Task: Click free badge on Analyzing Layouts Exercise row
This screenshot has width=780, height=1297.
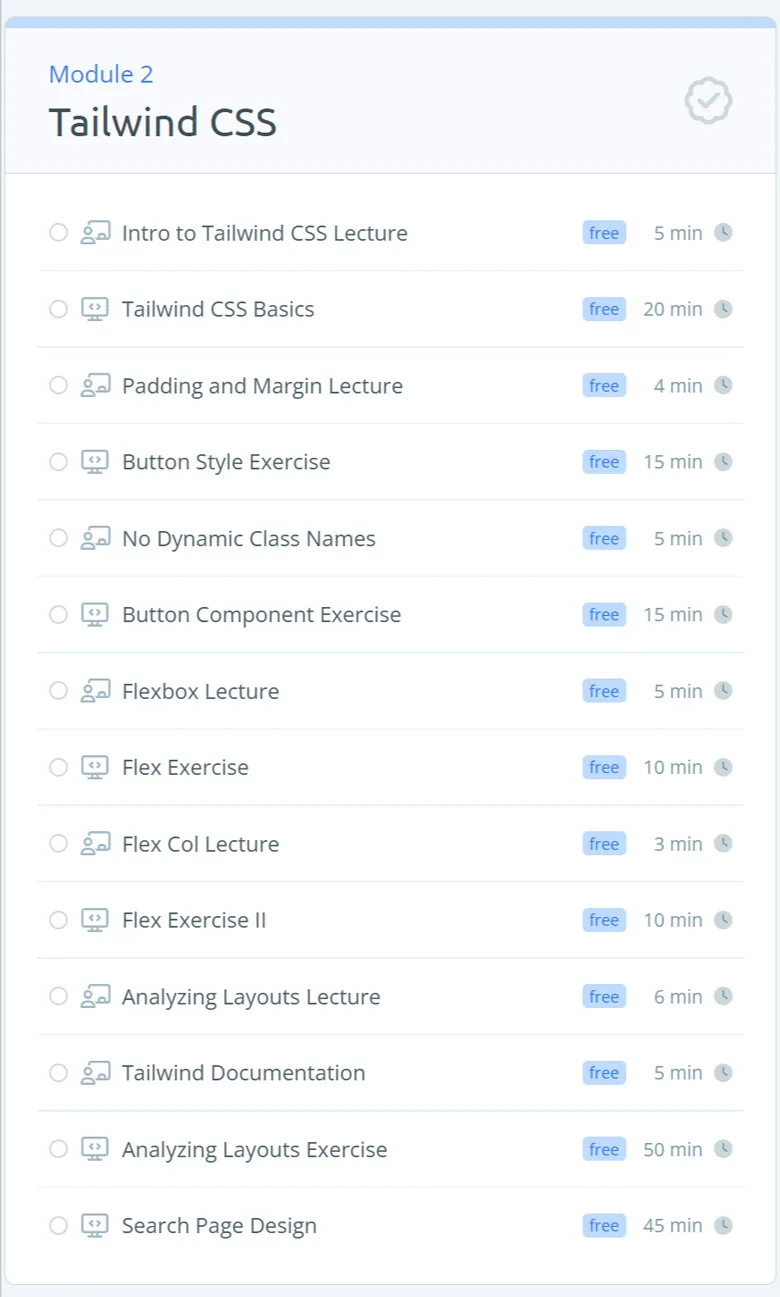Action: [x=604, y=1149]
